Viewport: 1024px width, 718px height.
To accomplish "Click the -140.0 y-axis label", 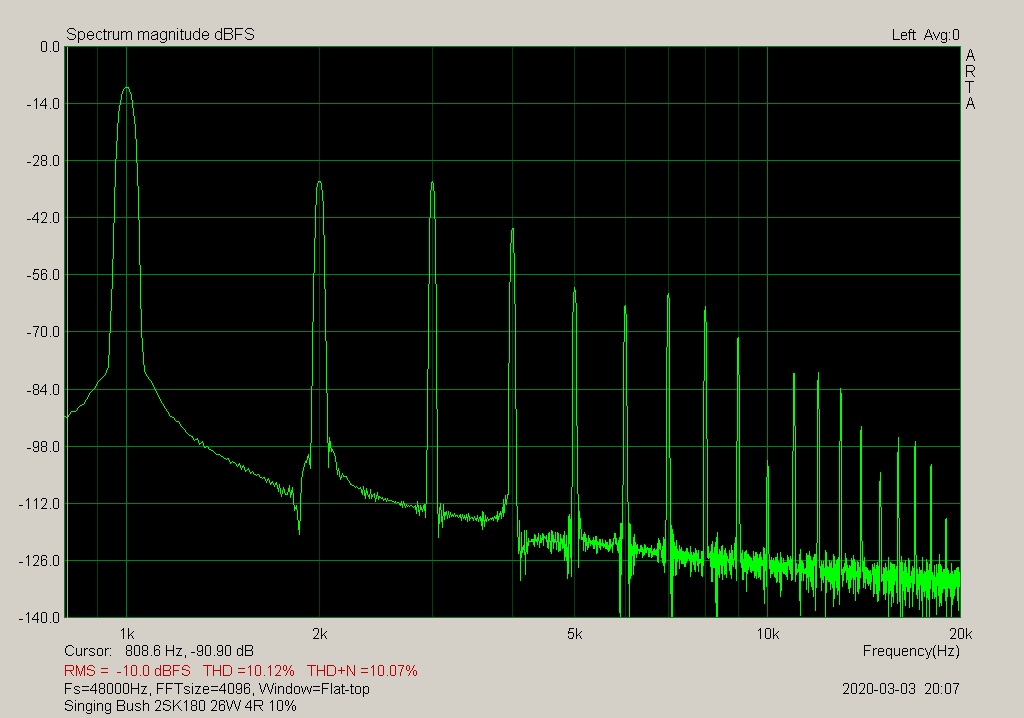I will coord(39,617).
